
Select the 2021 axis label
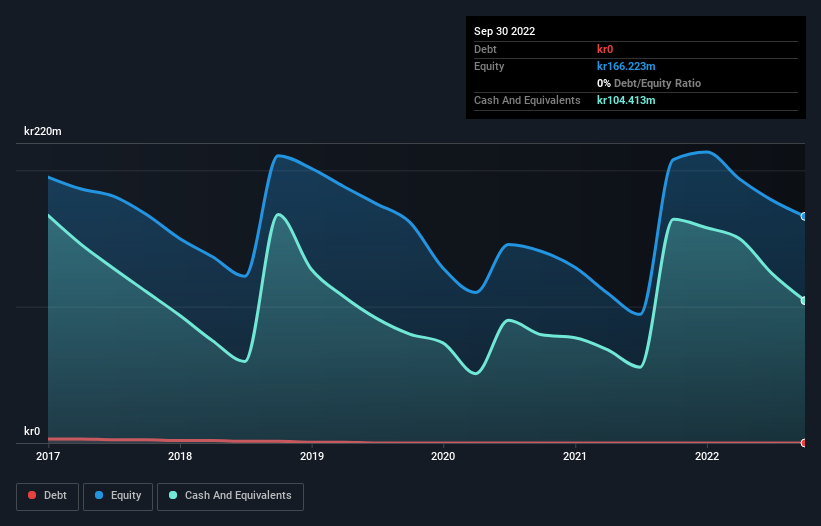[575, 456]
